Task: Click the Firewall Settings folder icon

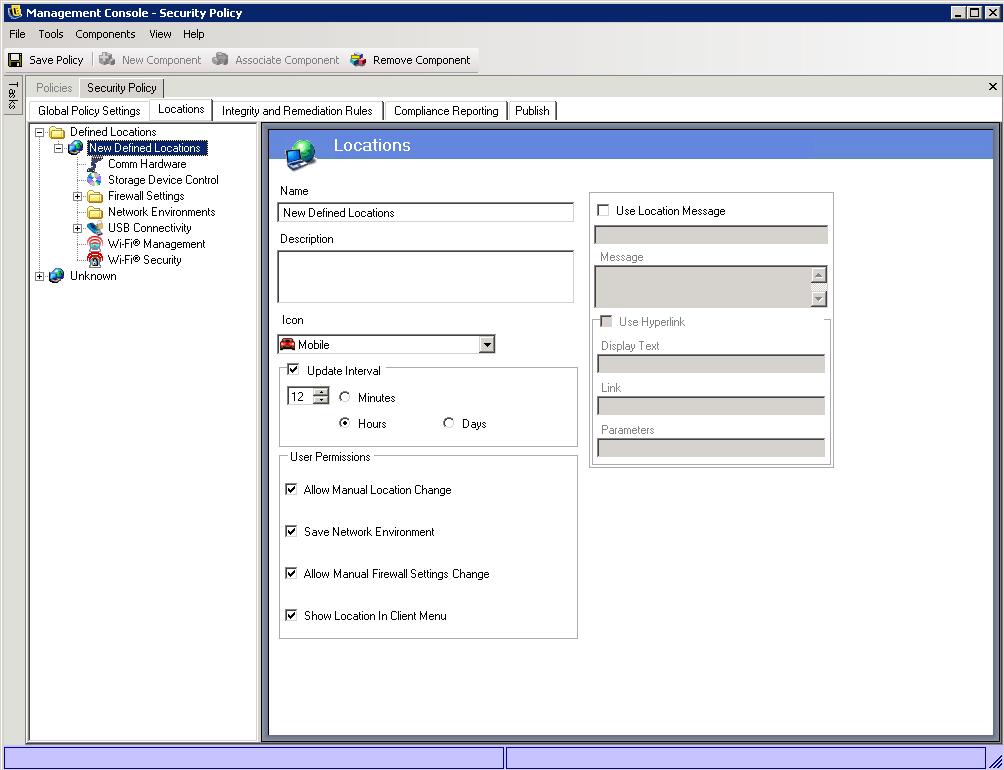Action: click(x=95, y=196)
